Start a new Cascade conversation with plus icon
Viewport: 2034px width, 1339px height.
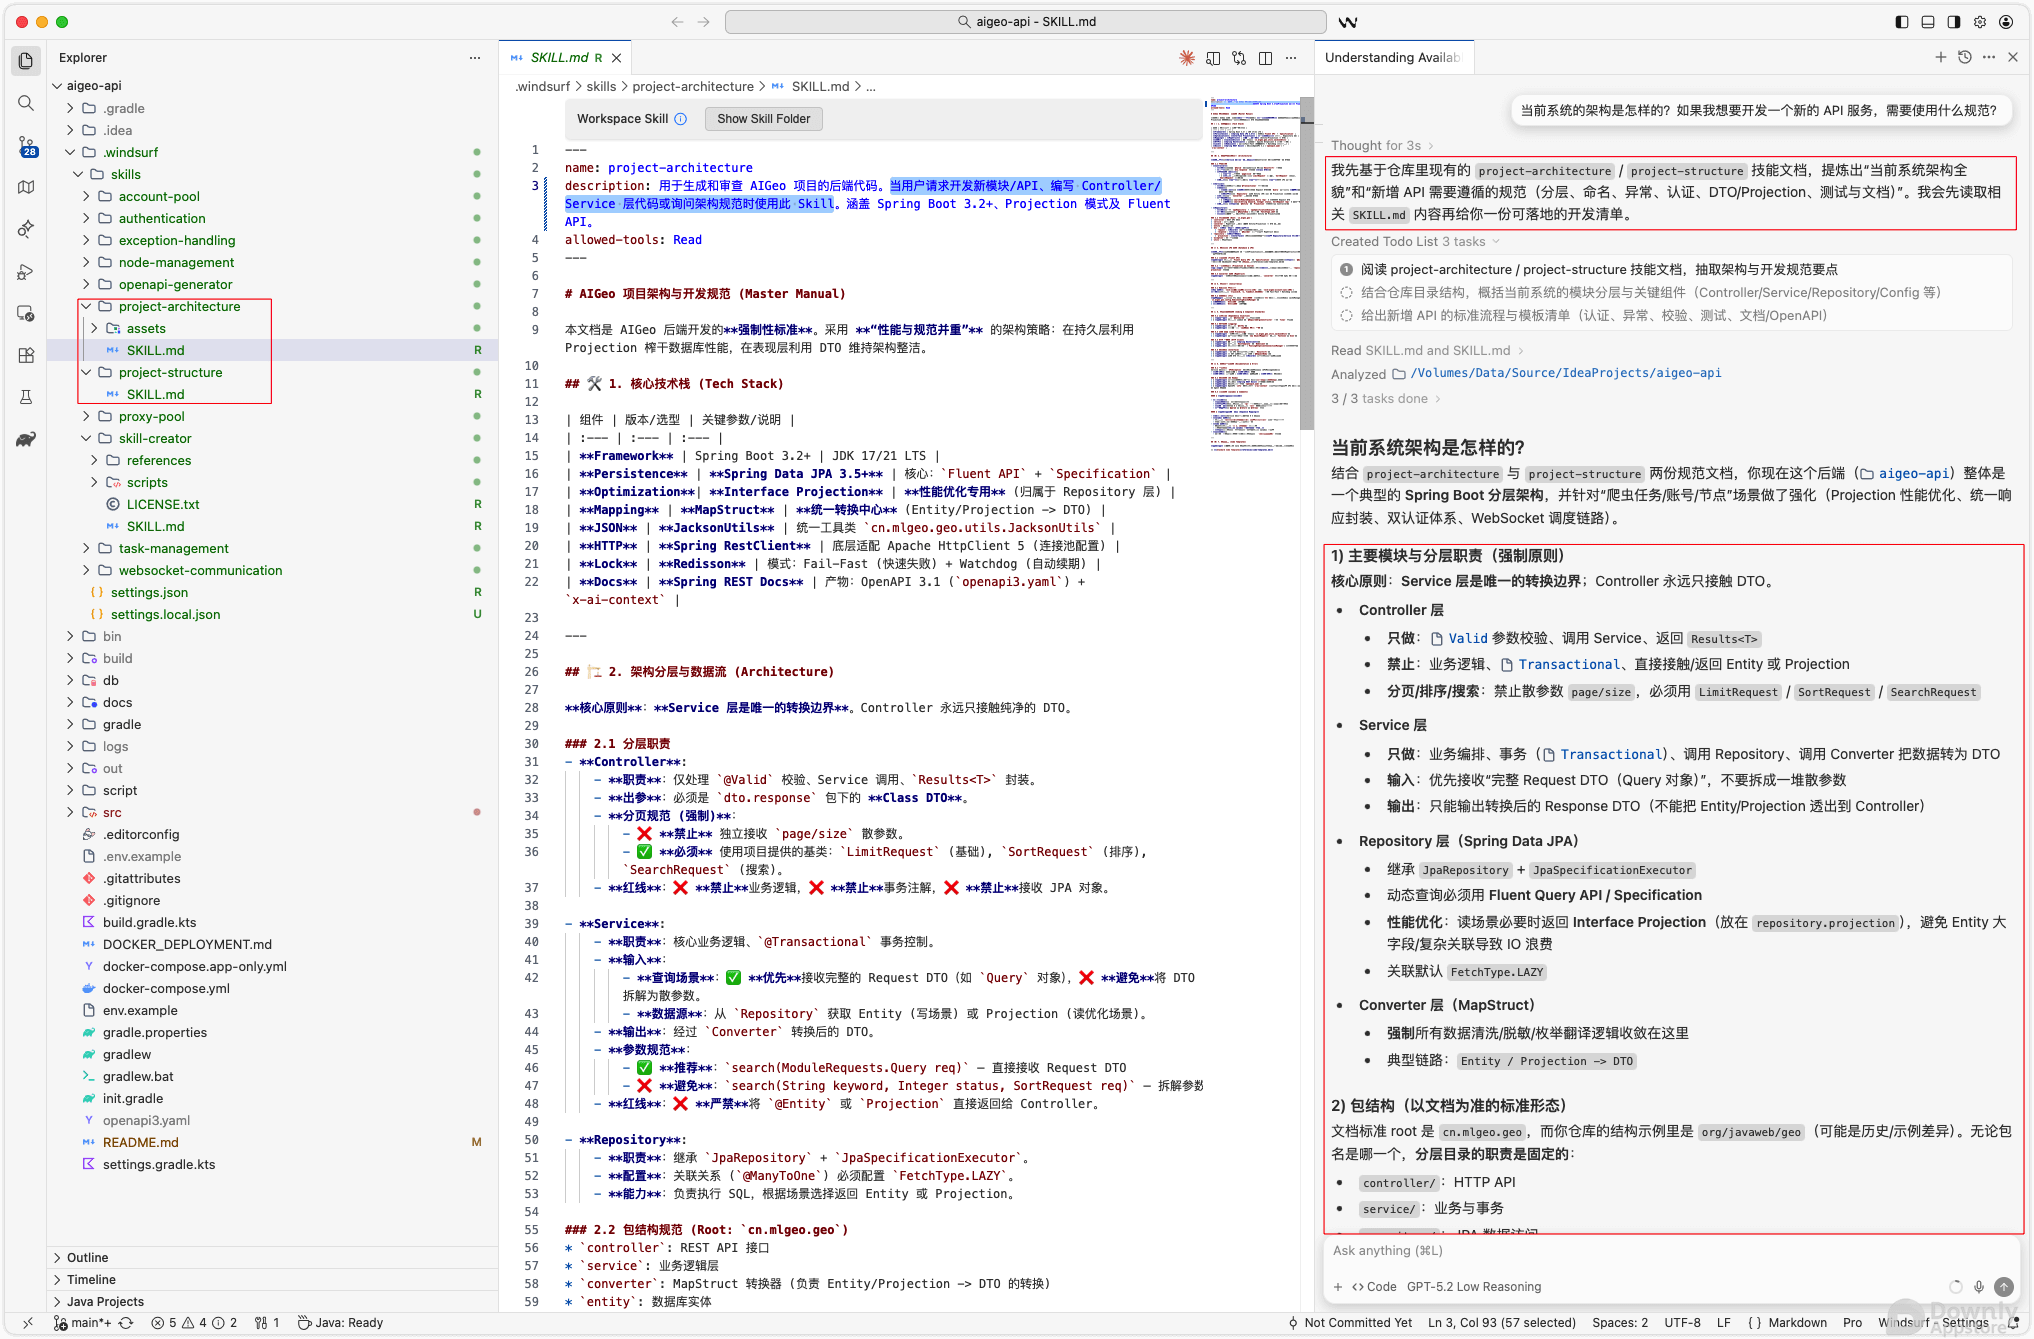pos(1940,57)
